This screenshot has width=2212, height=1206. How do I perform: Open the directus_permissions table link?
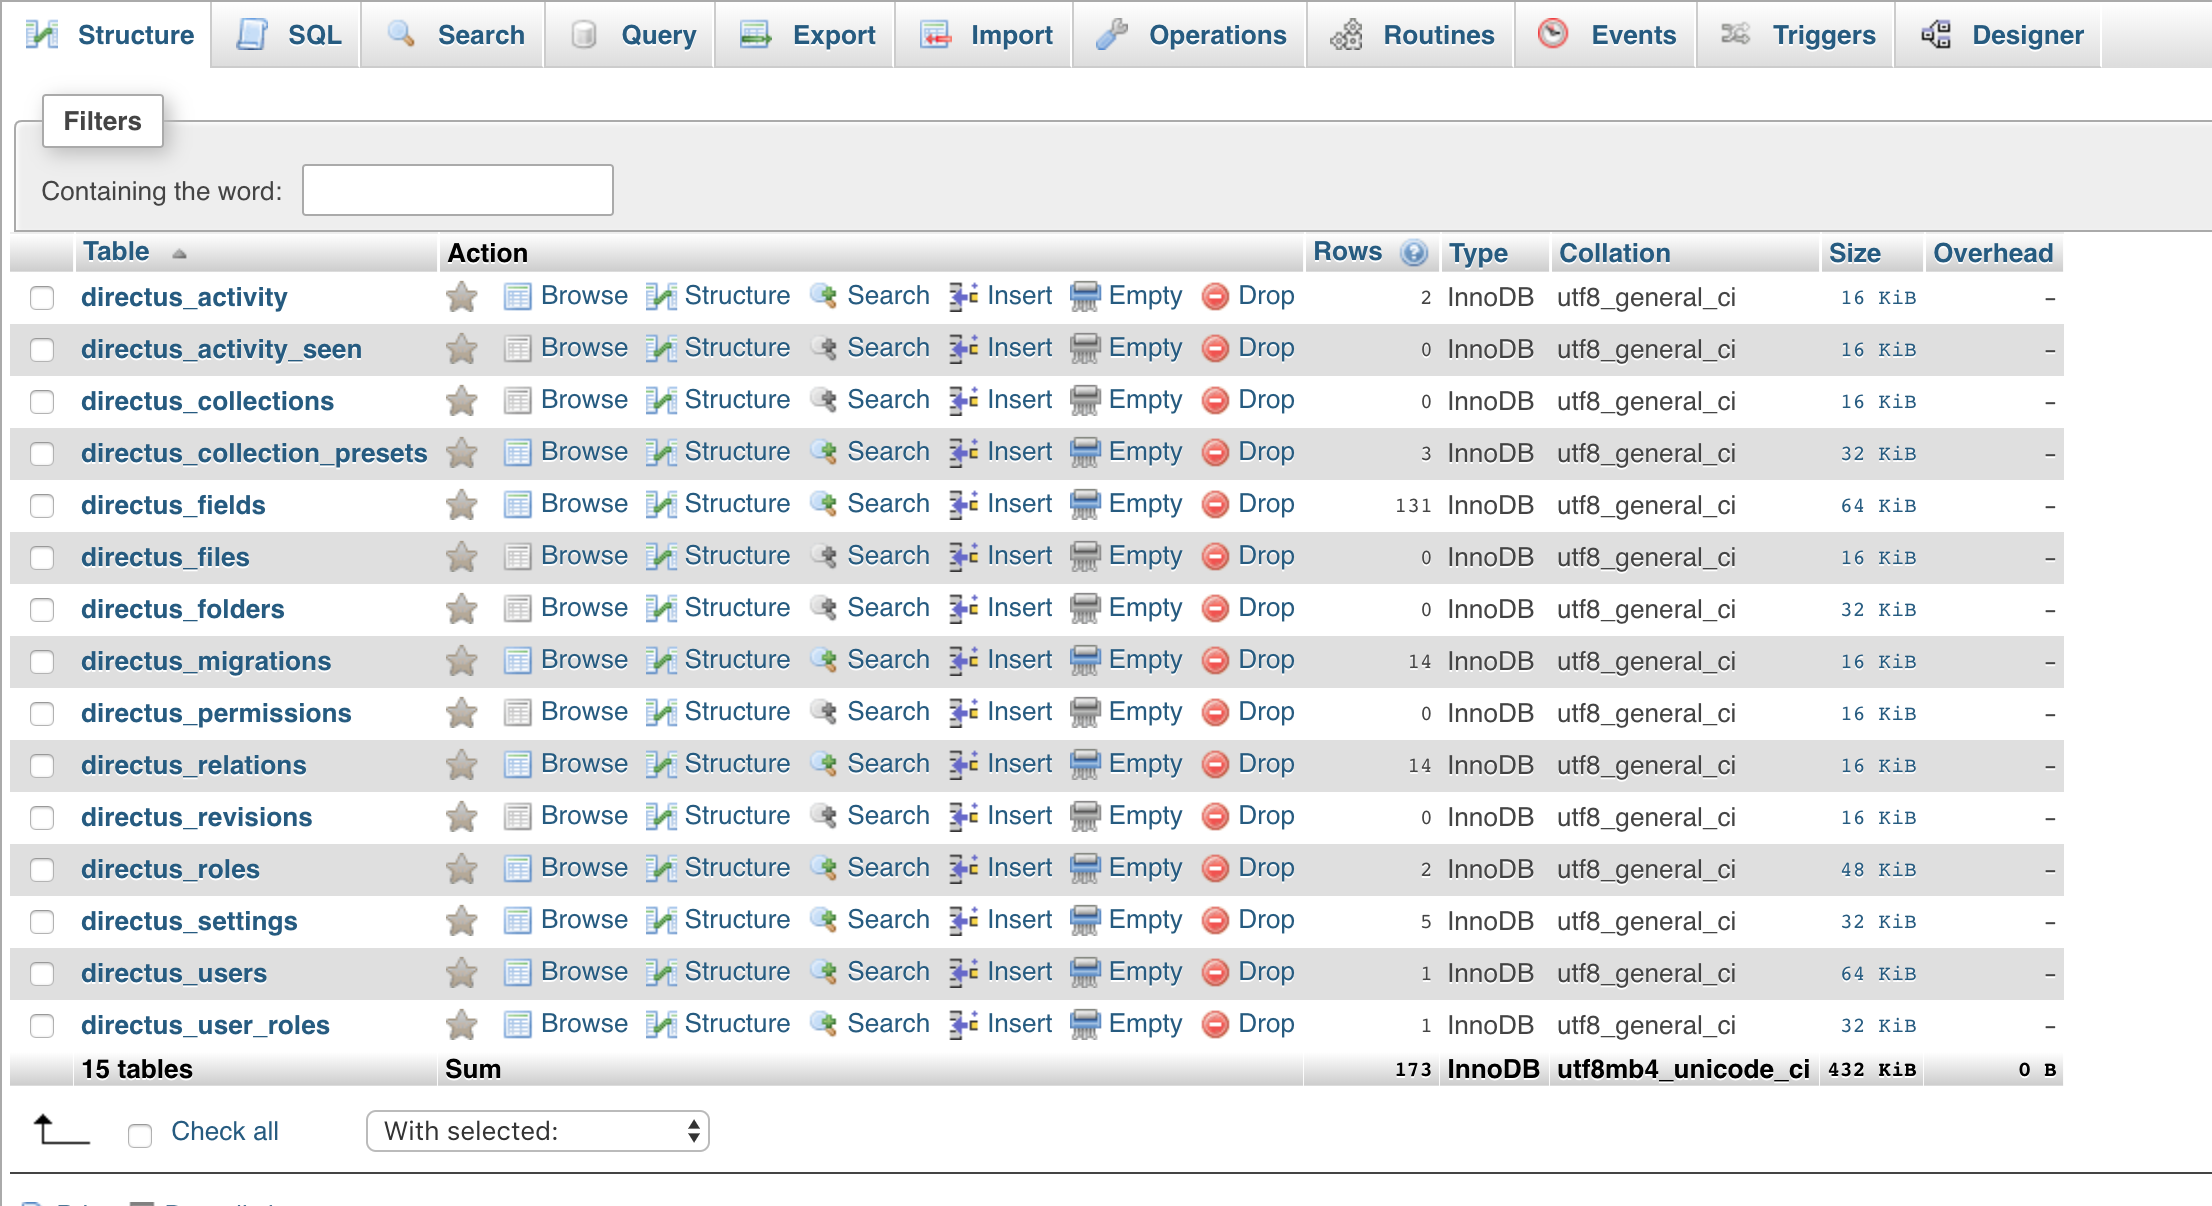[216, 713]
